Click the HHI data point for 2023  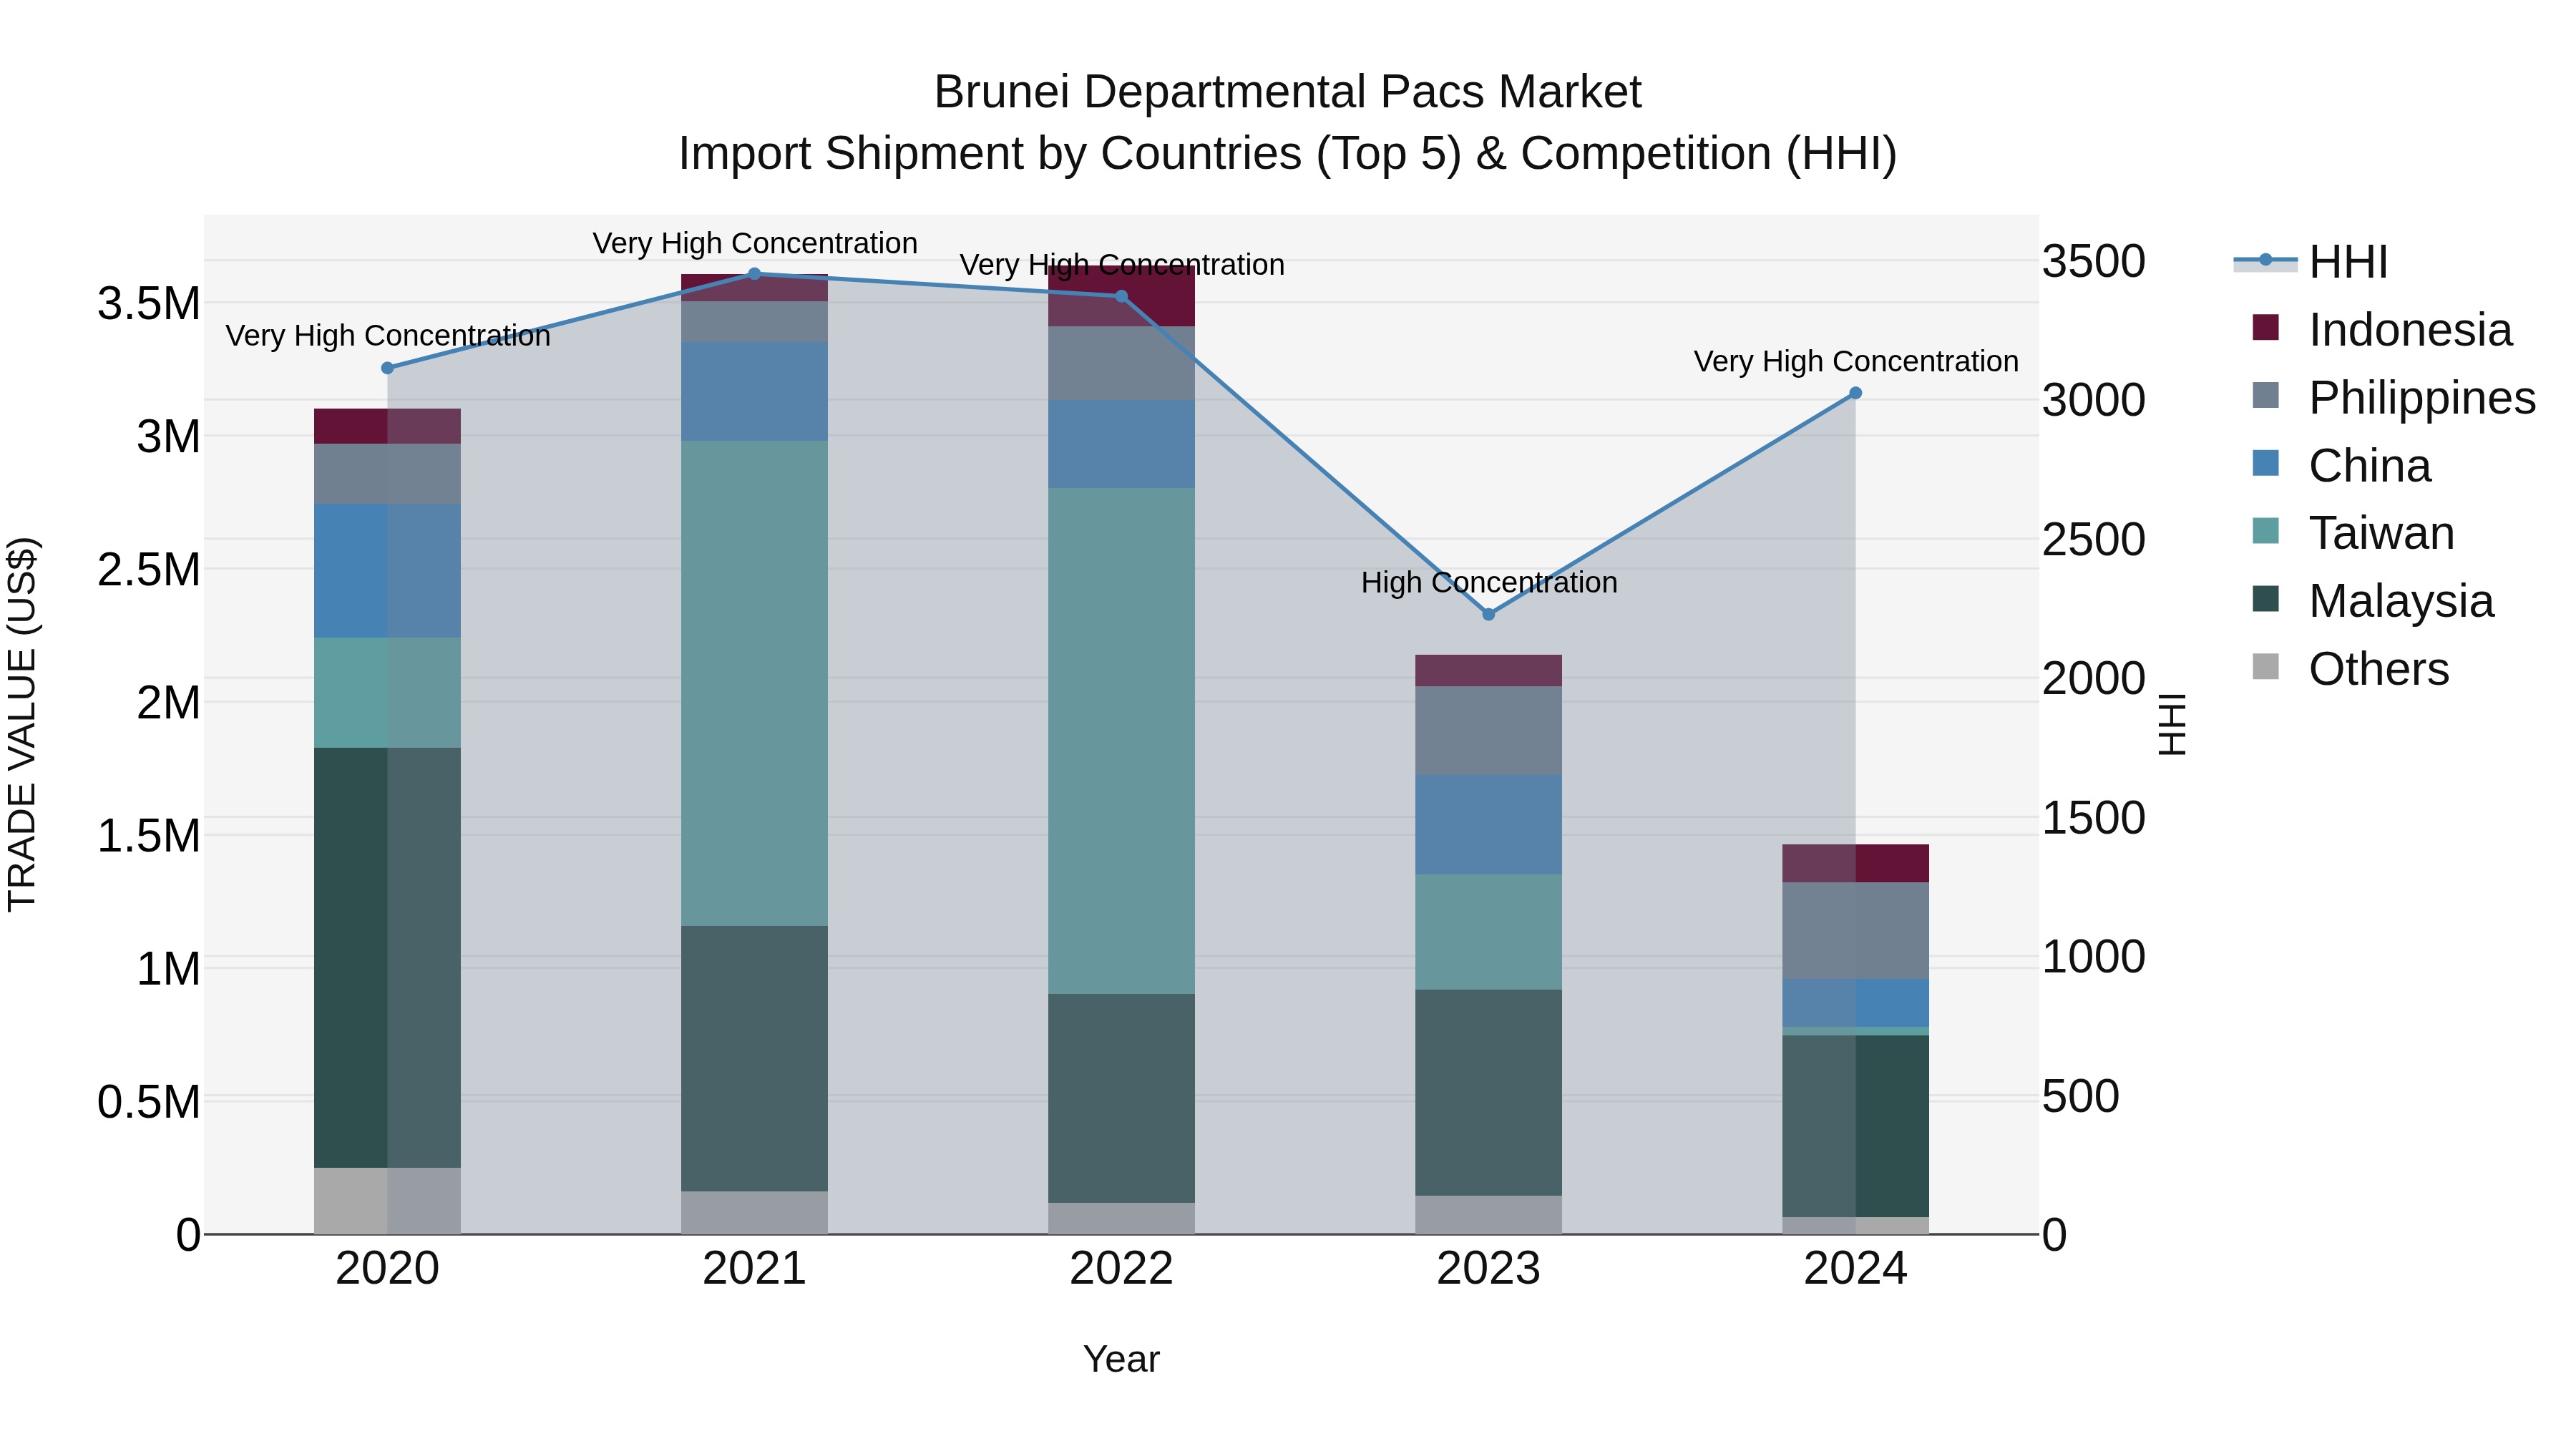coord(1488,615)
